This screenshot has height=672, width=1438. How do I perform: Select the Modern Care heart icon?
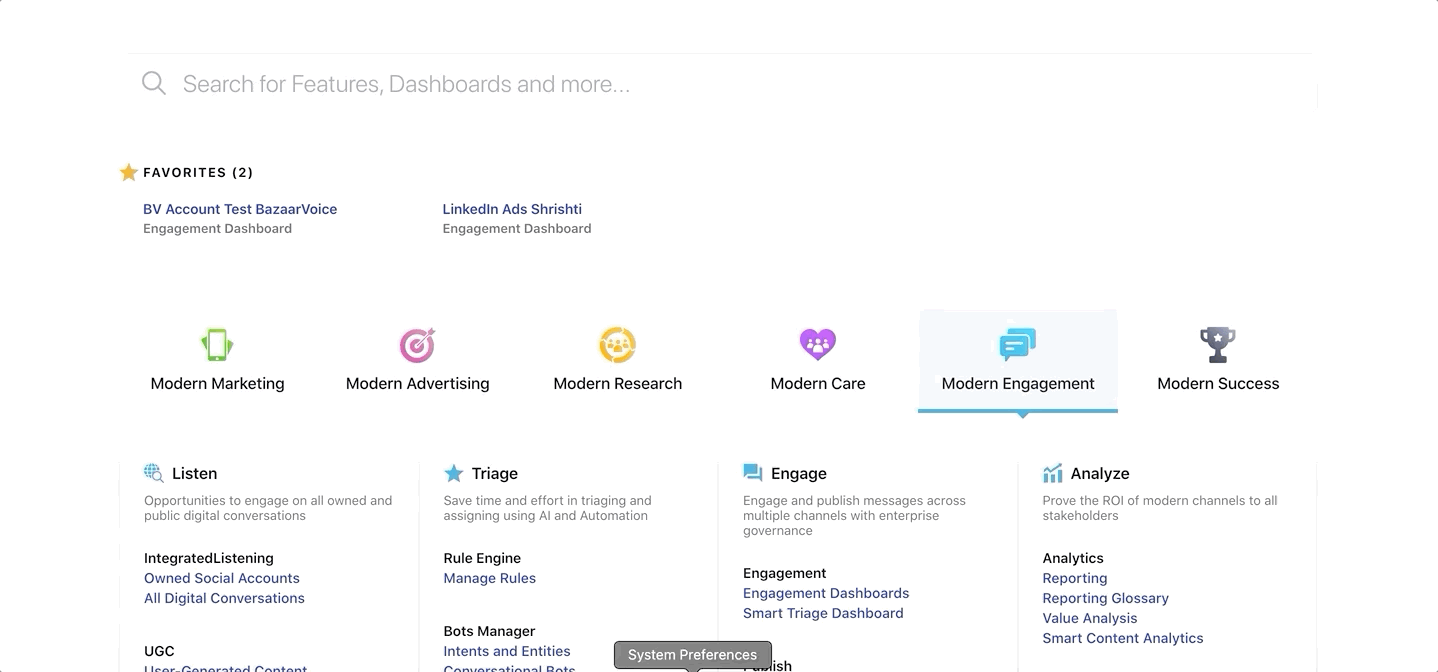818,345
